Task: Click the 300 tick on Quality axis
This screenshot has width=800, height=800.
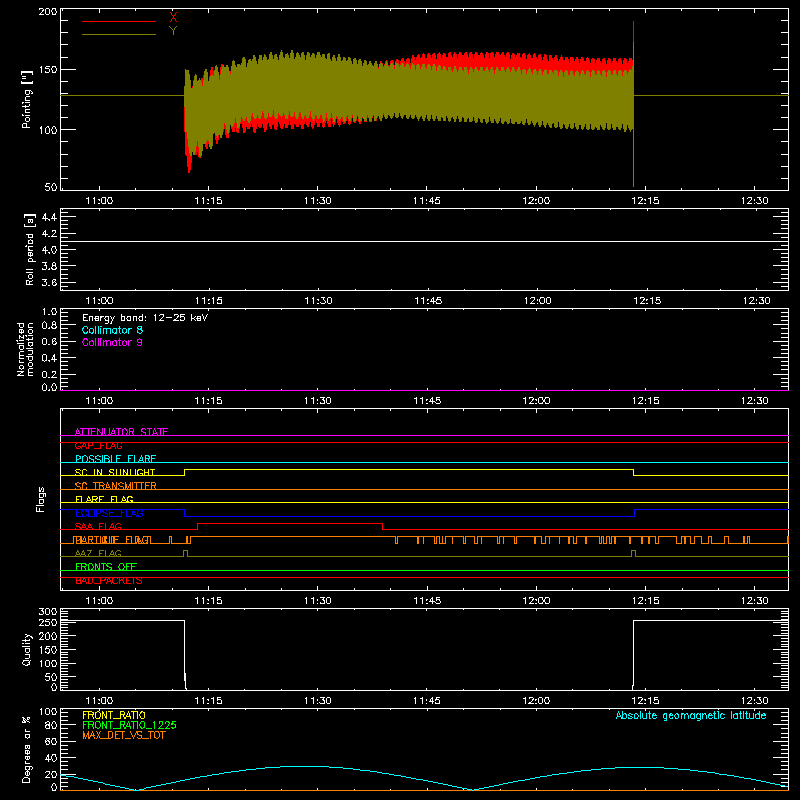Action: tap(48, 611)
